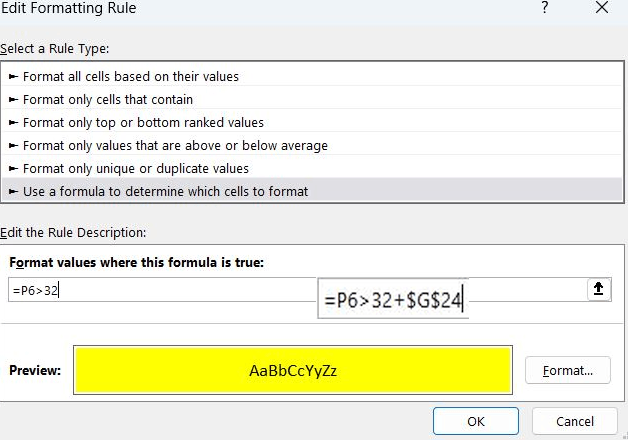Click the 'Edit Formatting Rule' dialog title
Screen dimensions: 628x440
[68, 8]
